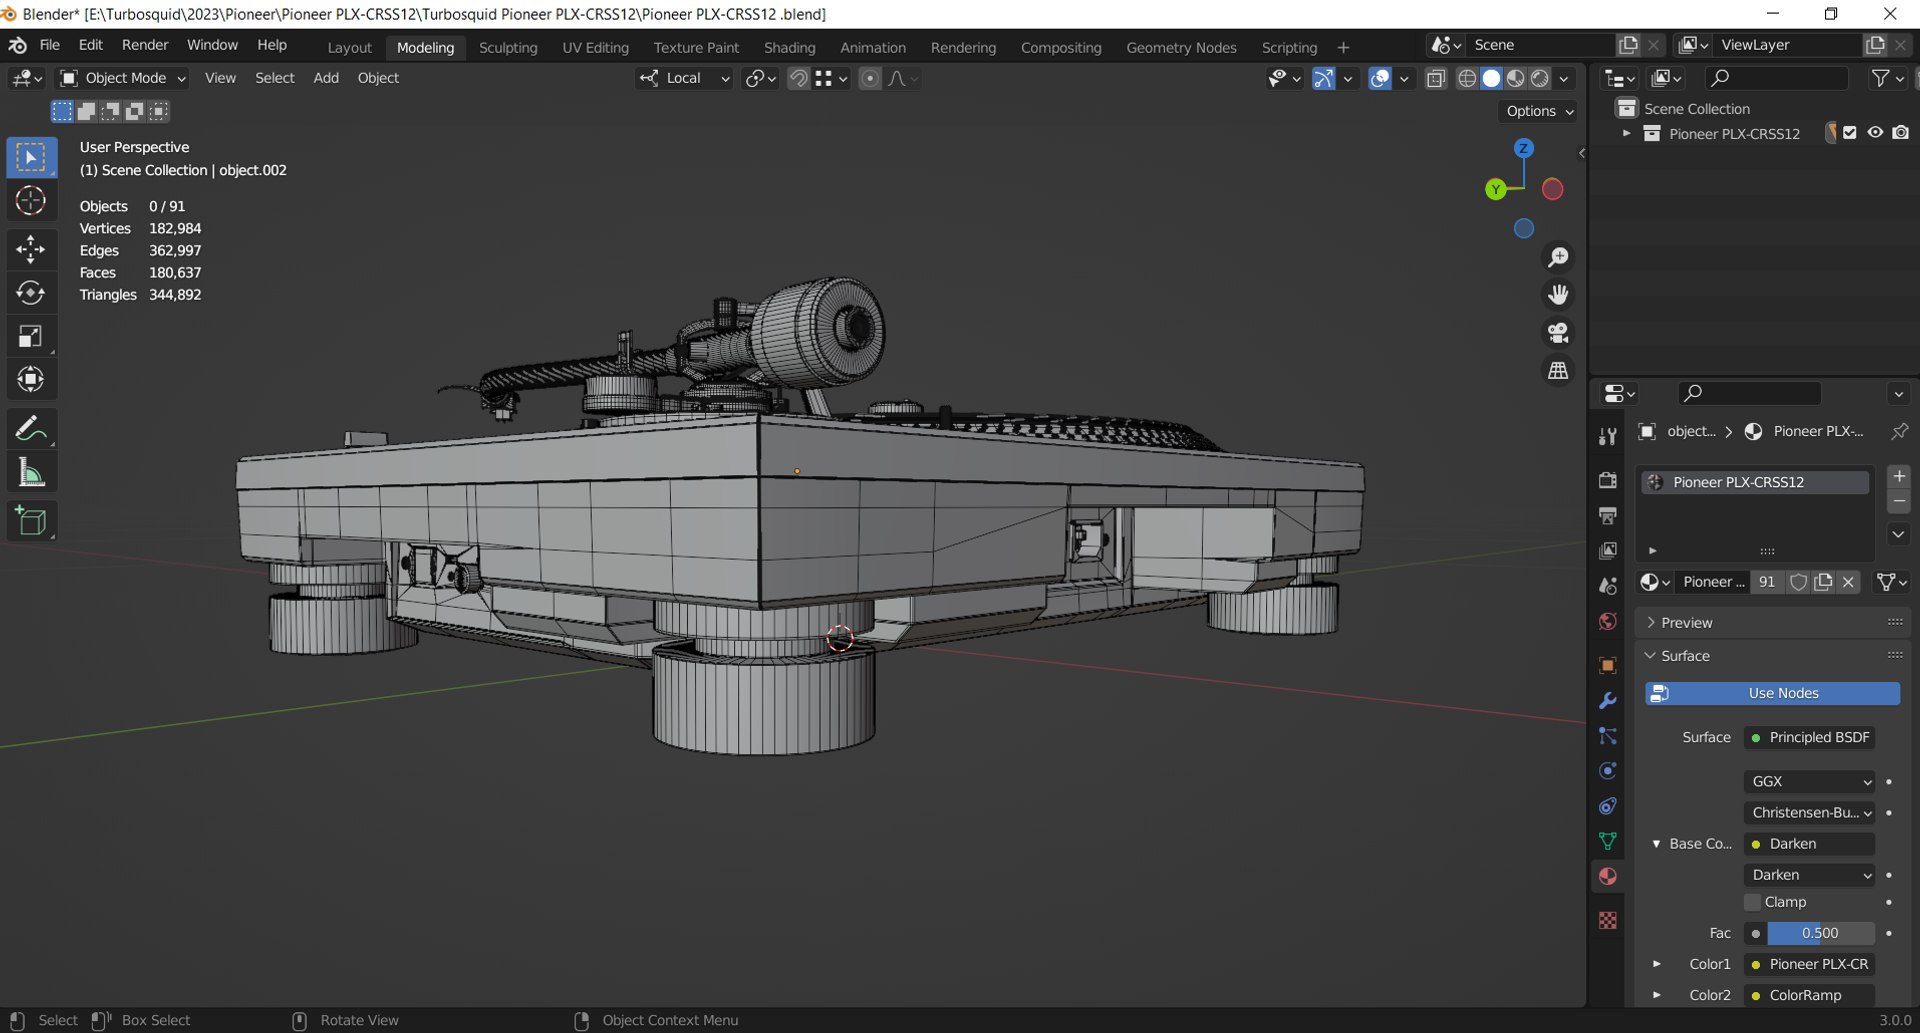
Task: Switch to the Sculpting workspace tab
Action: 508,47
